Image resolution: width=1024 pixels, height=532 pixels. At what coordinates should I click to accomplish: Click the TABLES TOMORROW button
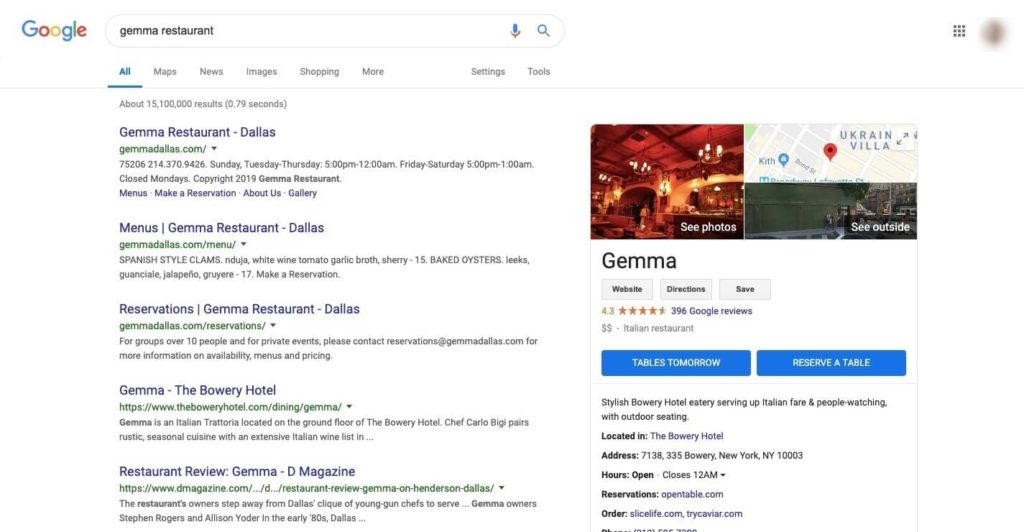click(676, 363)
